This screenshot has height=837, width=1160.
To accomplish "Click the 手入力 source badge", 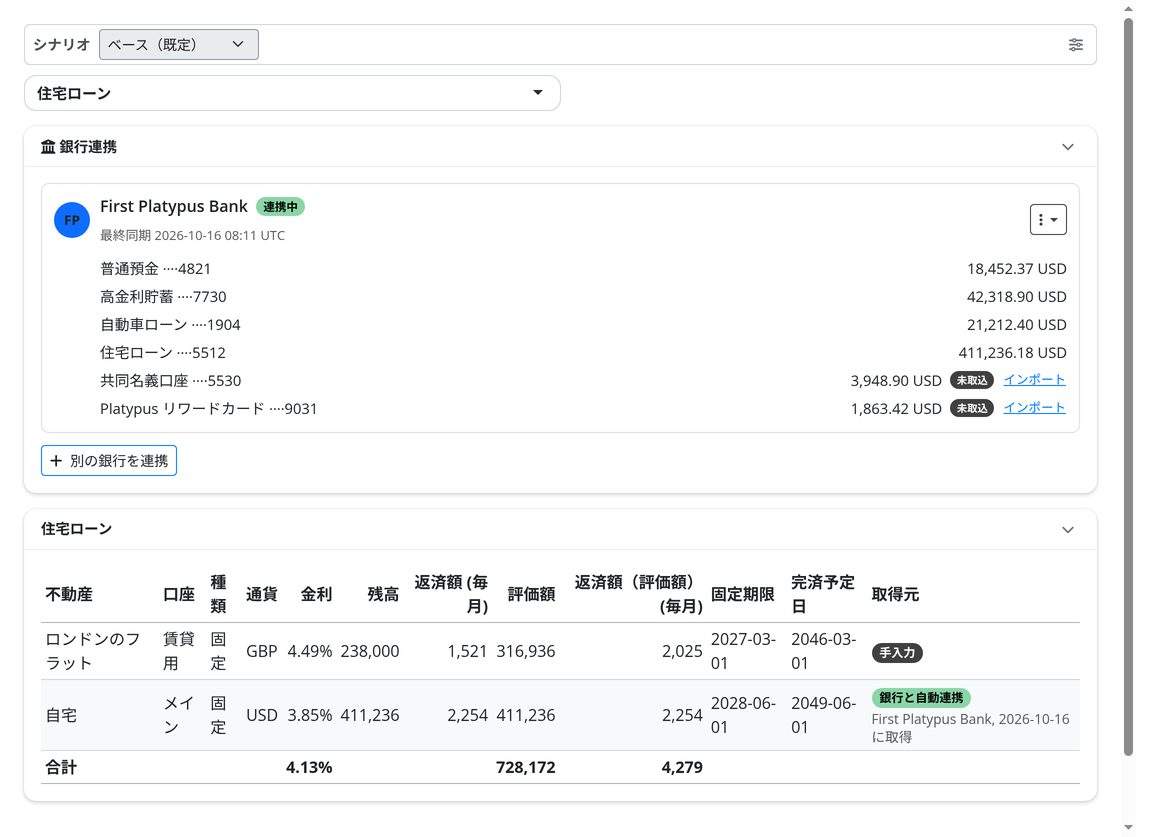I will point(897,653).
